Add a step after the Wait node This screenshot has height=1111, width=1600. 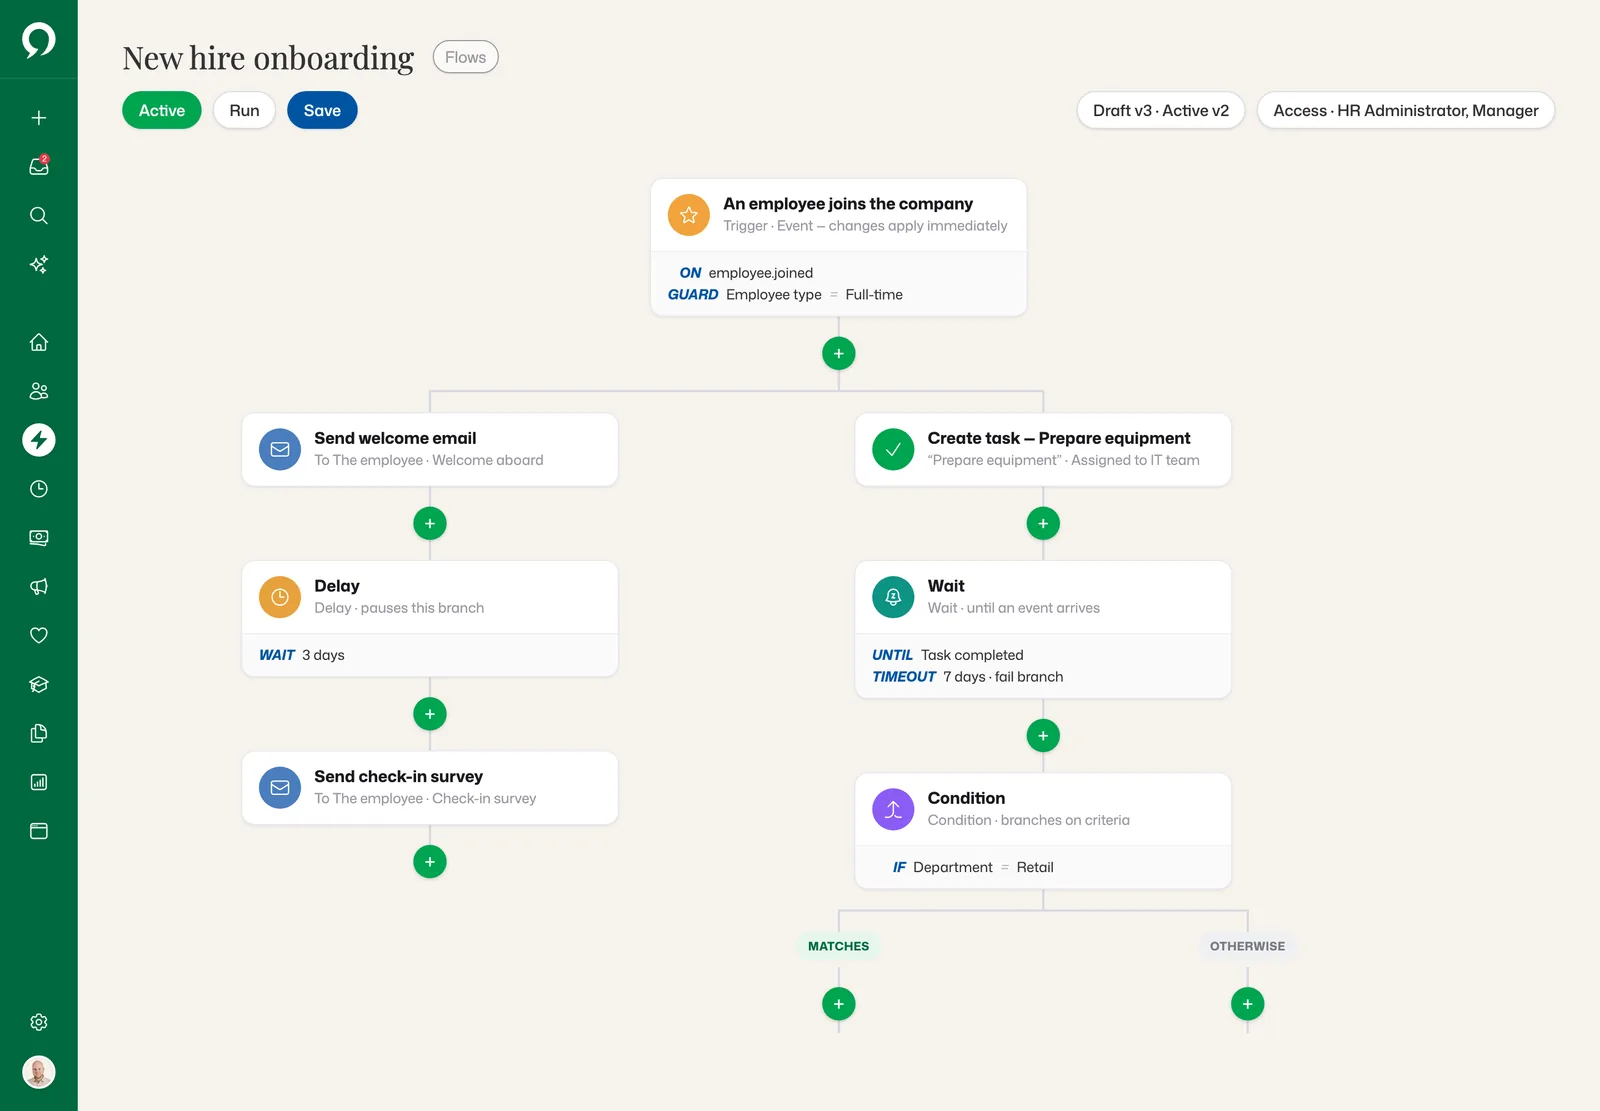coord(1043,736)
